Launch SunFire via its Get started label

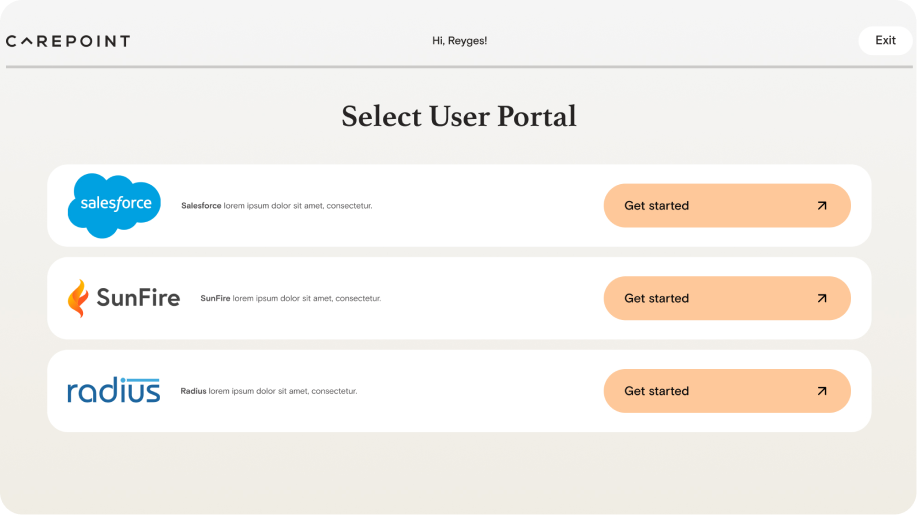(x=656, y=298)
